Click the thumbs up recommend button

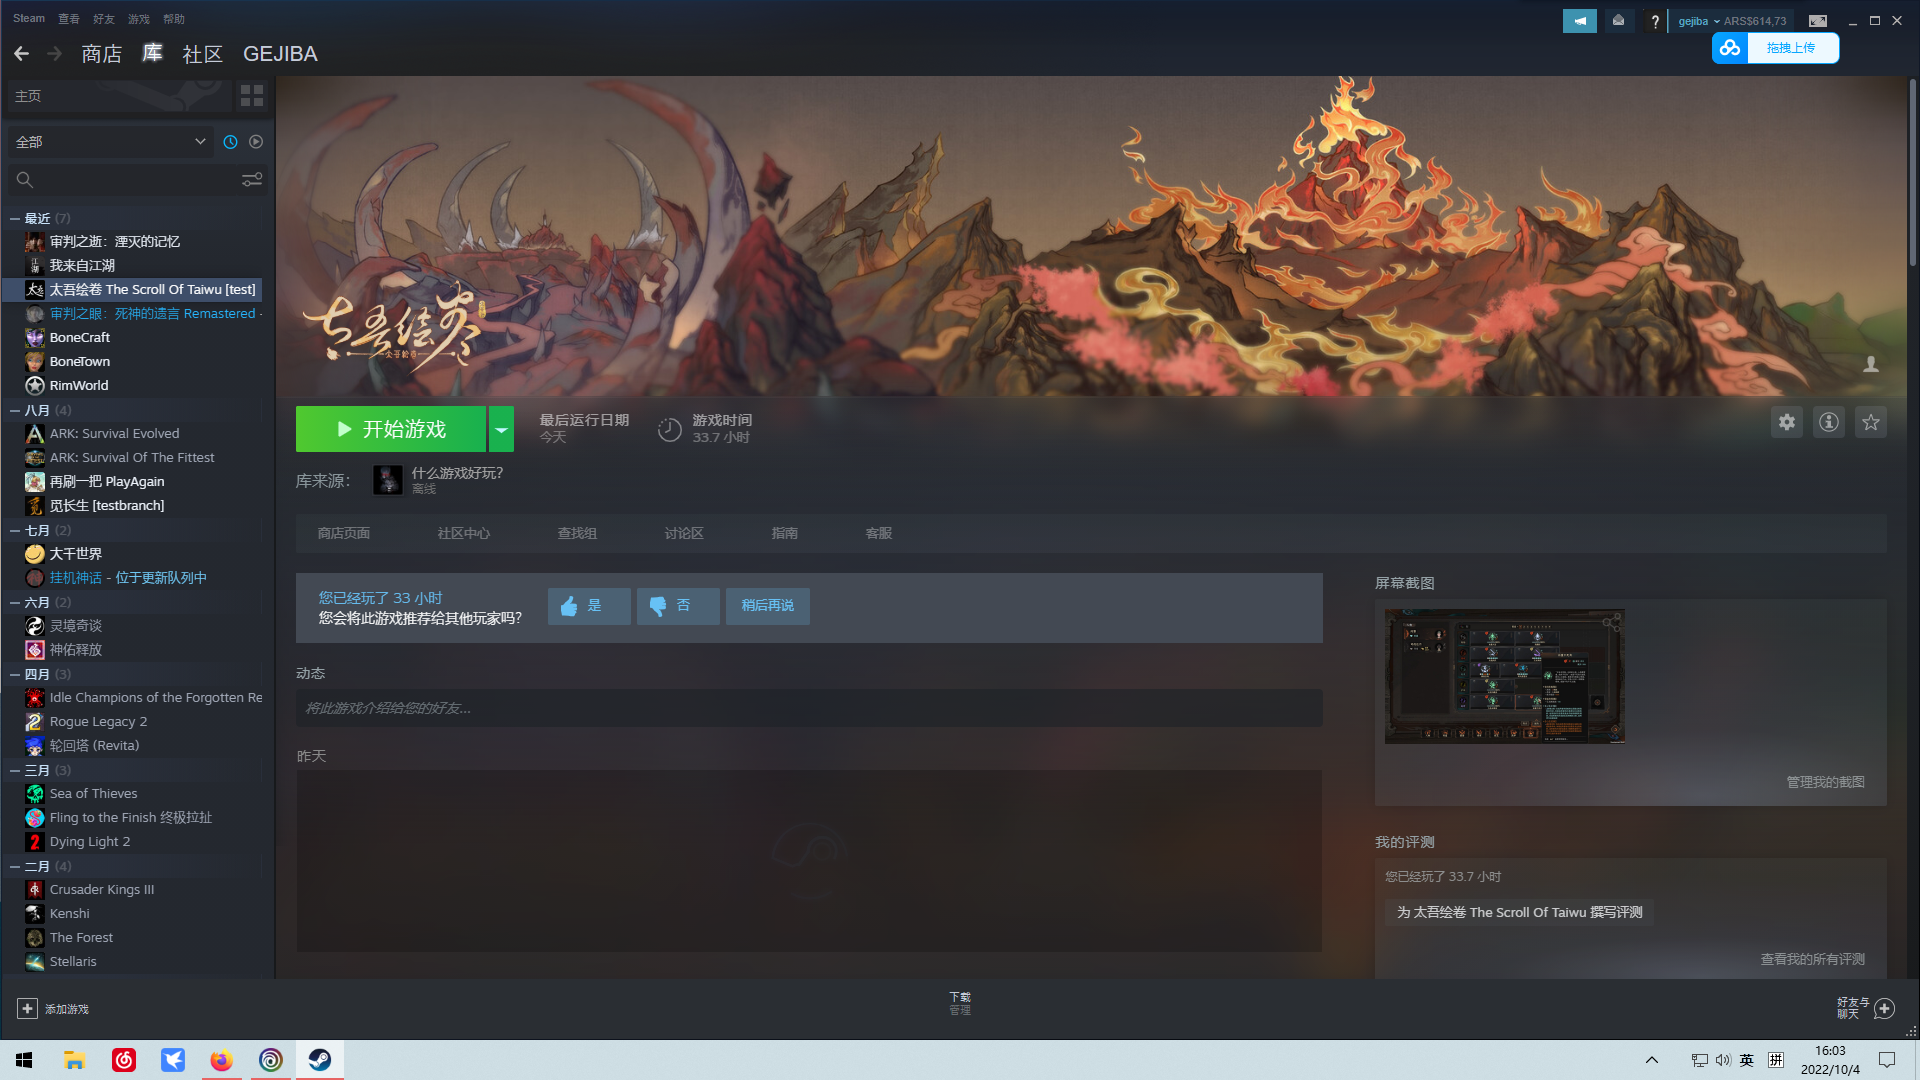(589, 606)
